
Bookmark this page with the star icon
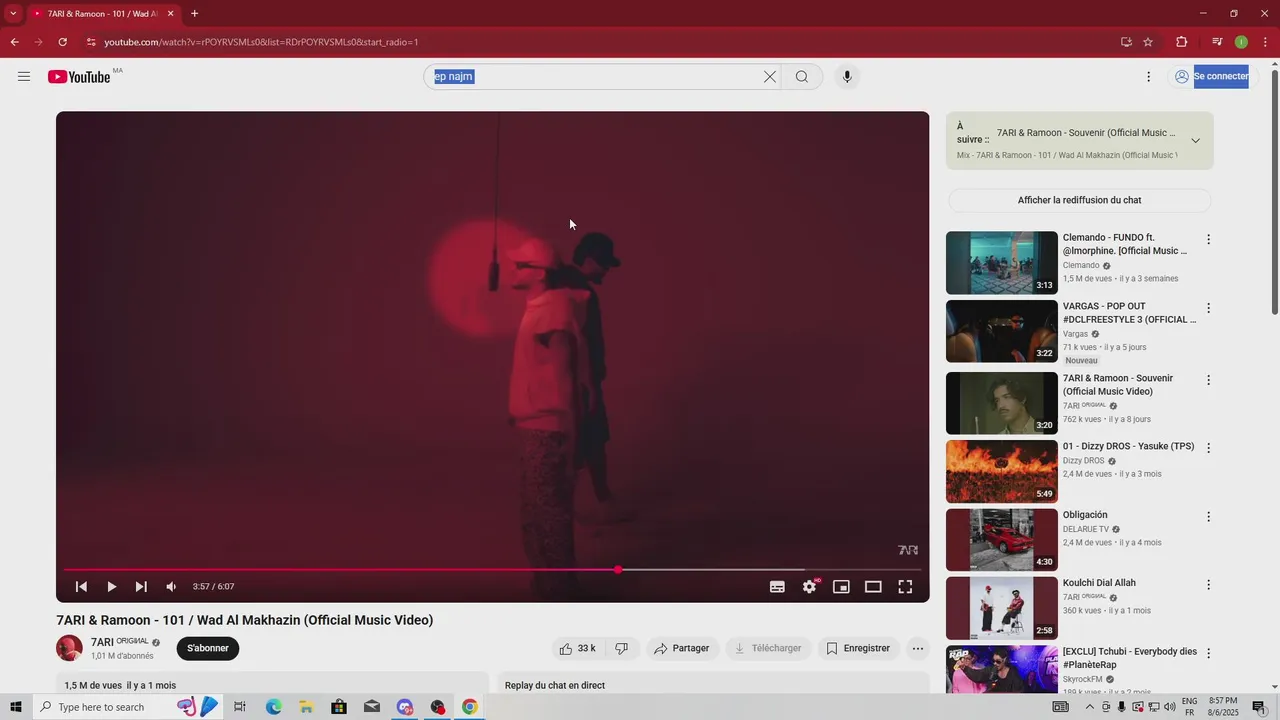(1148, 42)
